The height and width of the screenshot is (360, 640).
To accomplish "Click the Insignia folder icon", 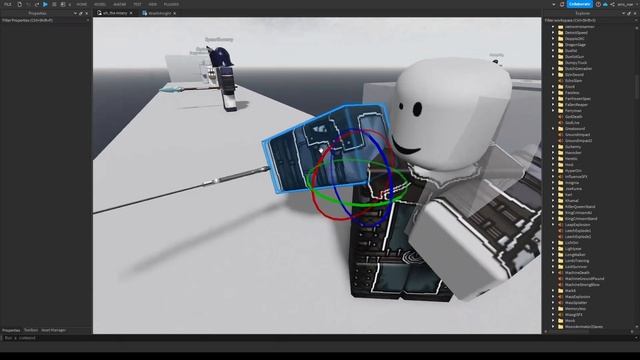I will (x=560, y=182).
